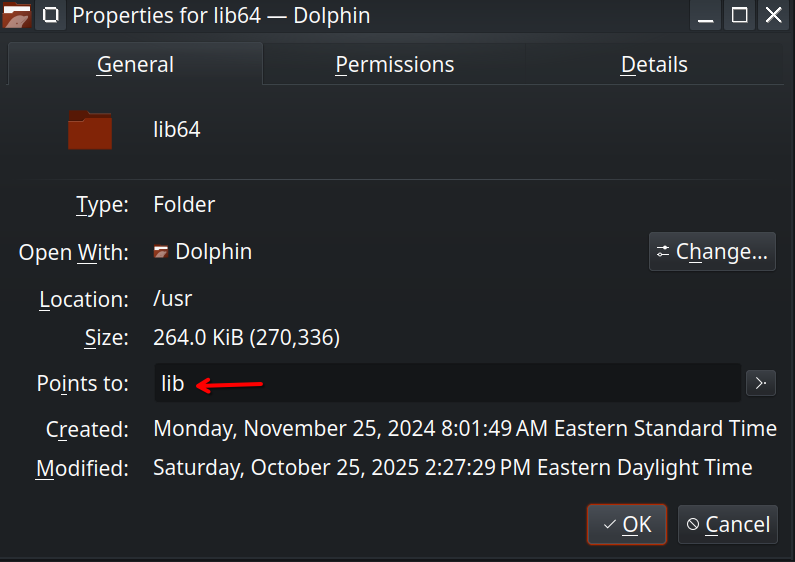Image resolution: width=795 pixels, height=562 pixels.
Task: Click the lib64 folder name text
Action: tap(177, 130)
